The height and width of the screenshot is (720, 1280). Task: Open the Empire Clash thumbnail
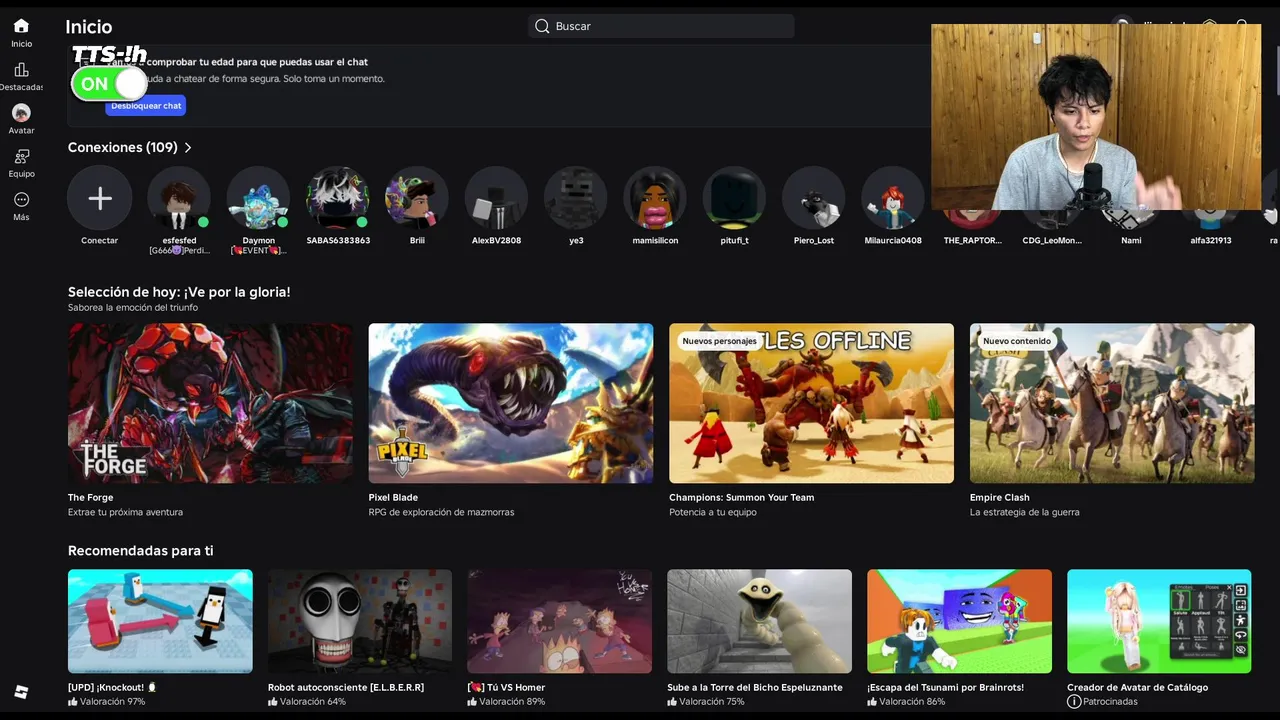click(1112, 403)
